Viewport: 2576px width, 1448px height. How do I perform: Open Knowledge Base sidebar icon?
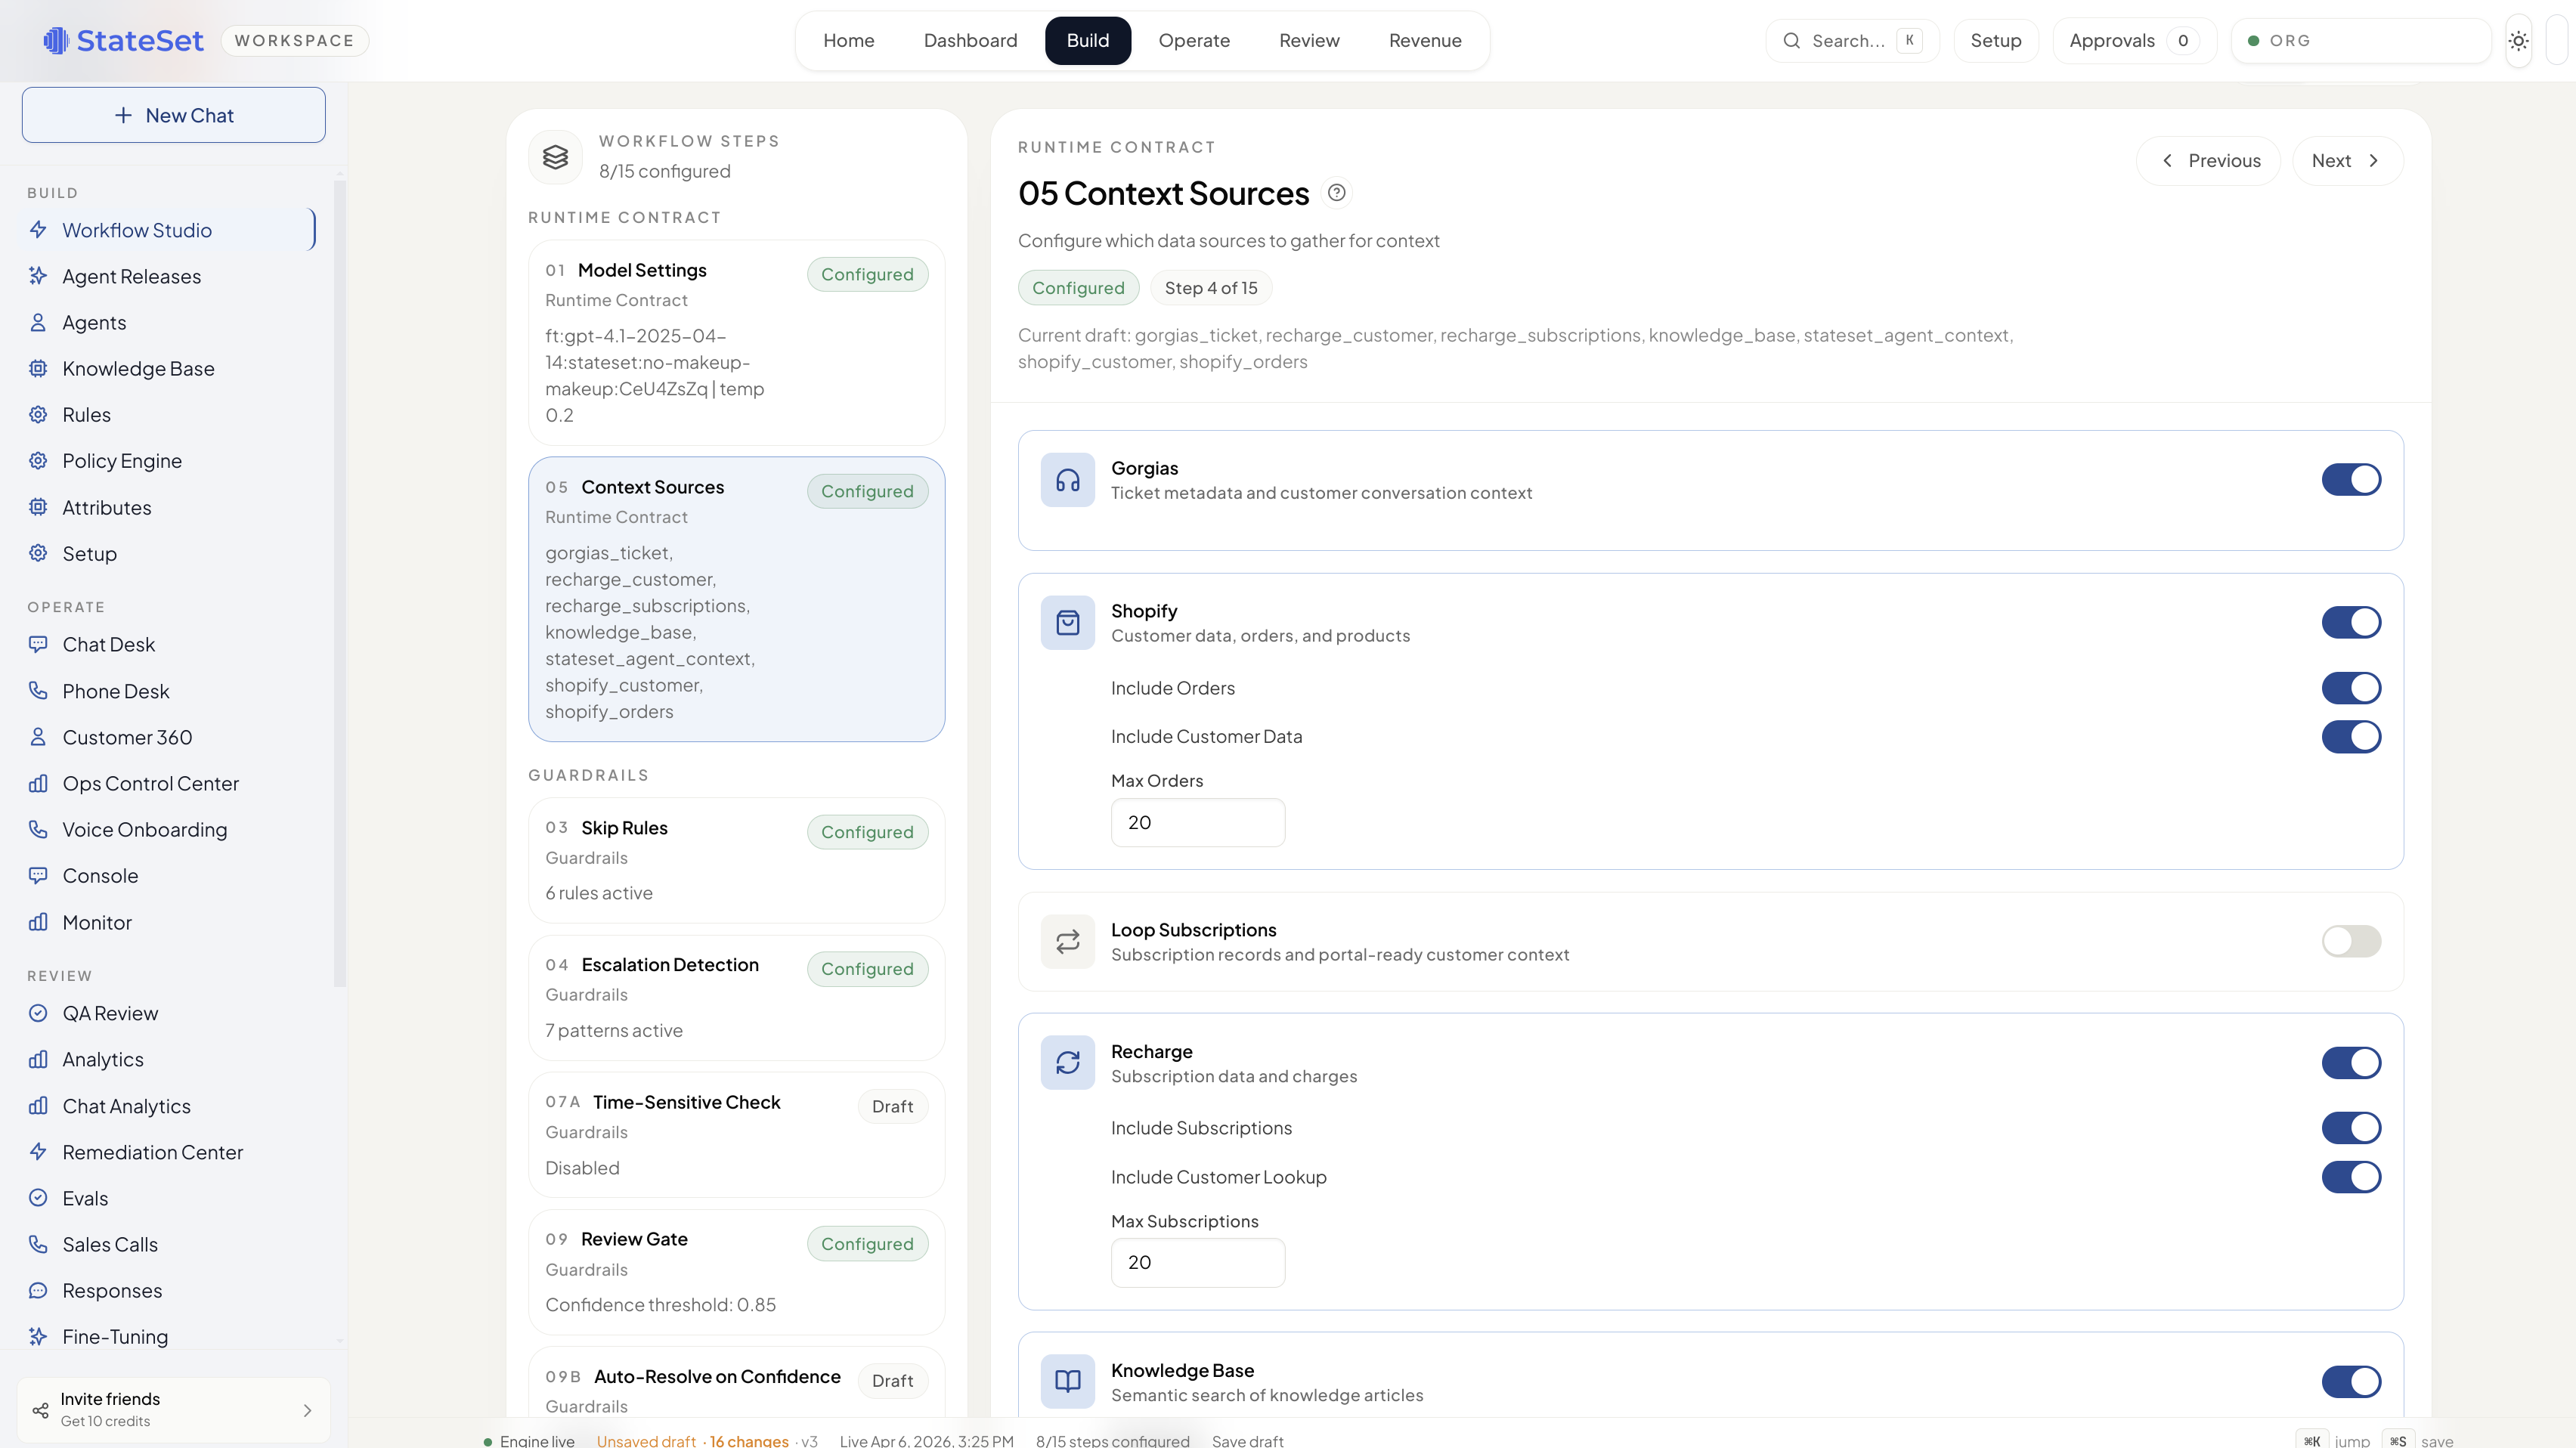coord(38,368)
